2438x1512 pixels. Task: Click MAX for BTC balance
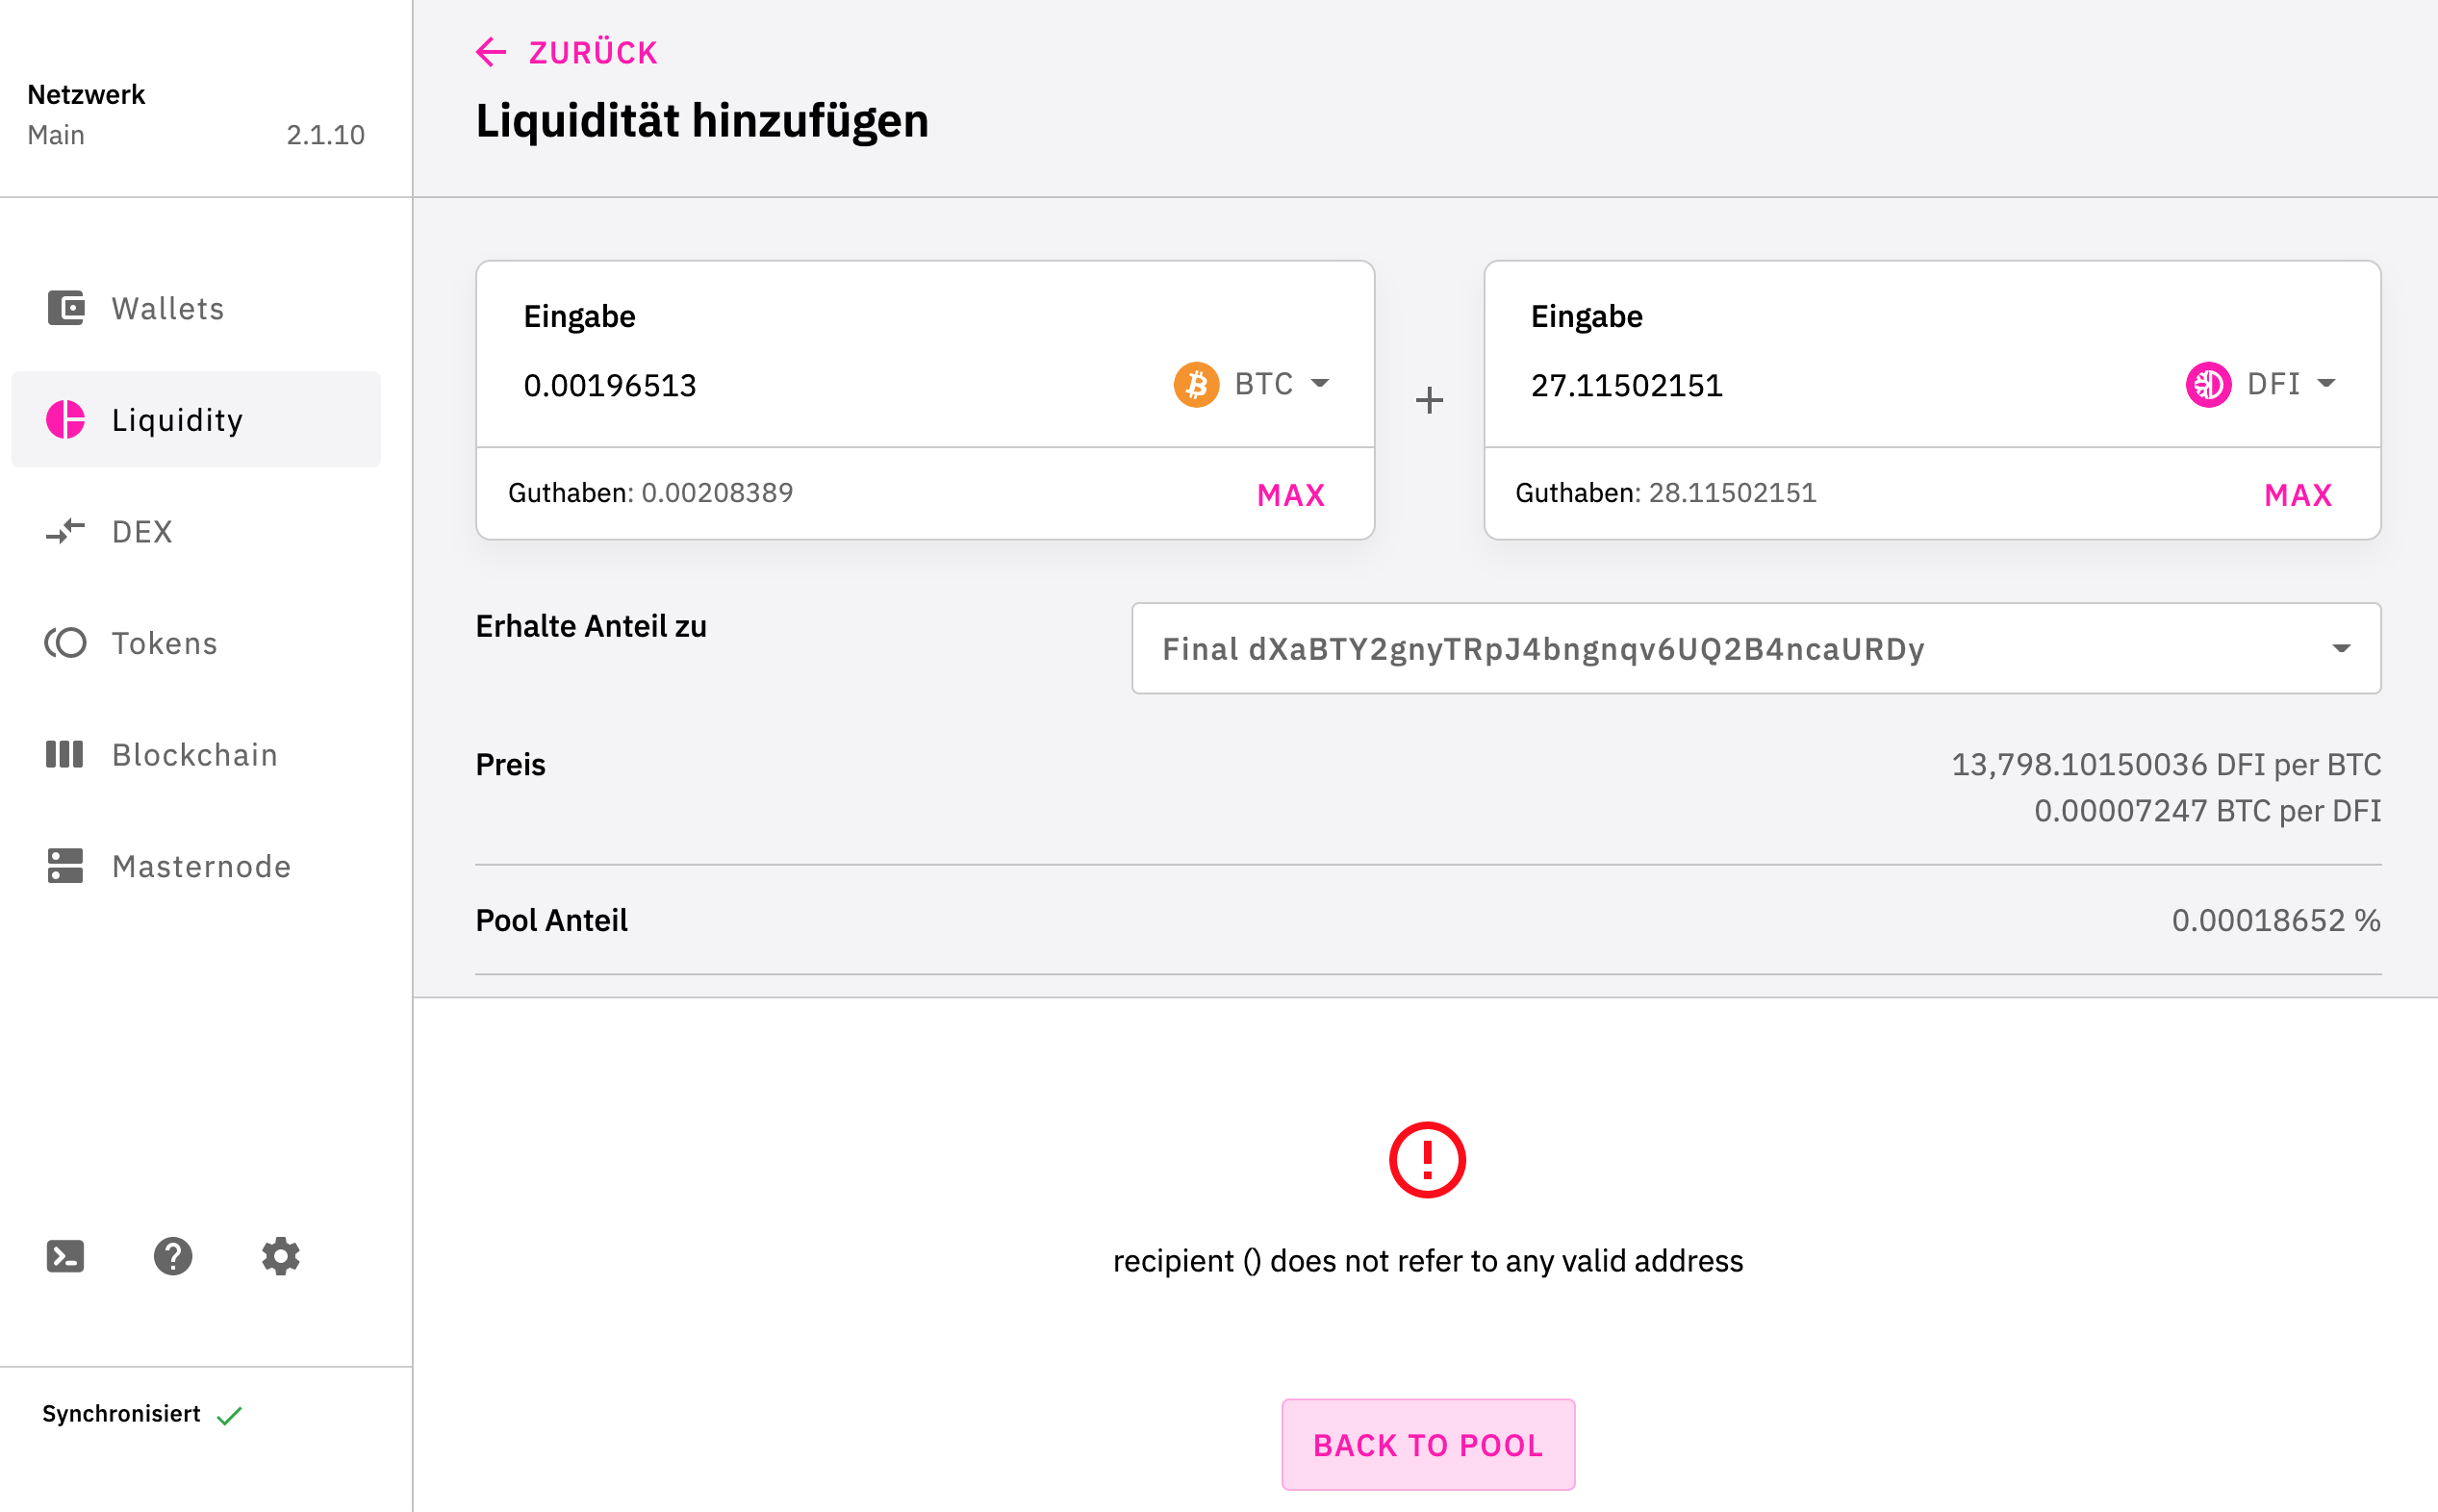[1291, 495]
